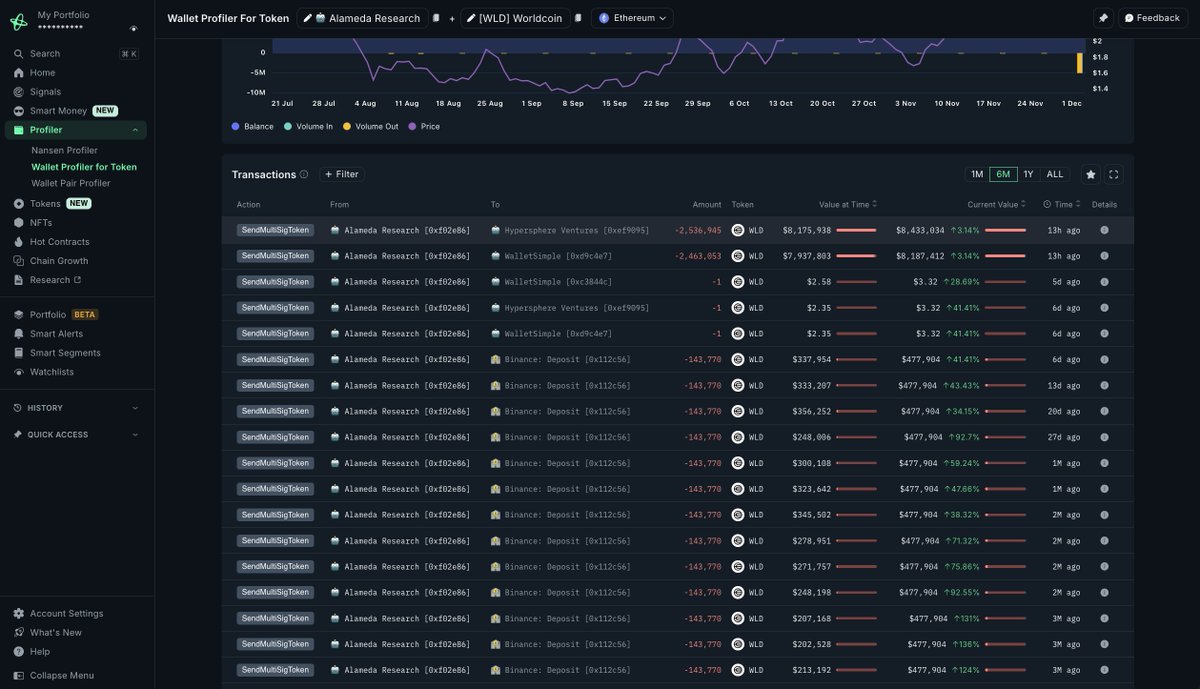Open details for 20d ago transaction
Screen dimensions: 1200x689
click(1104, 412)
